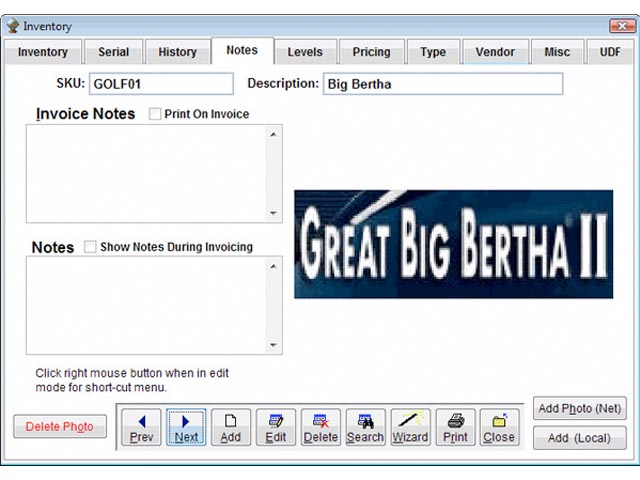The width and height of the screenshot is (640, 480).
Task: Click lower Notes scrollbar down arrow
Action: pos(273,345)
